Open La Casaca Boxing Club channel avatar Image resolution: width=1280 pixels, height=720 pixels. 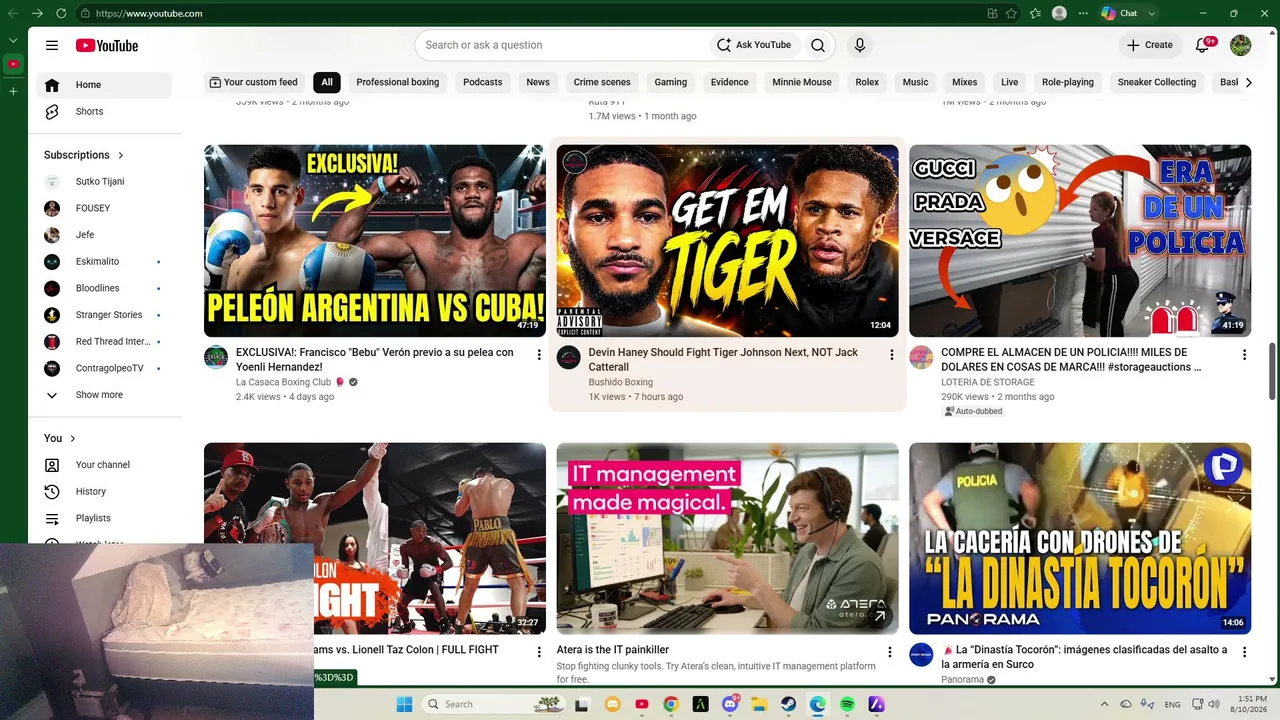point(216,357)
